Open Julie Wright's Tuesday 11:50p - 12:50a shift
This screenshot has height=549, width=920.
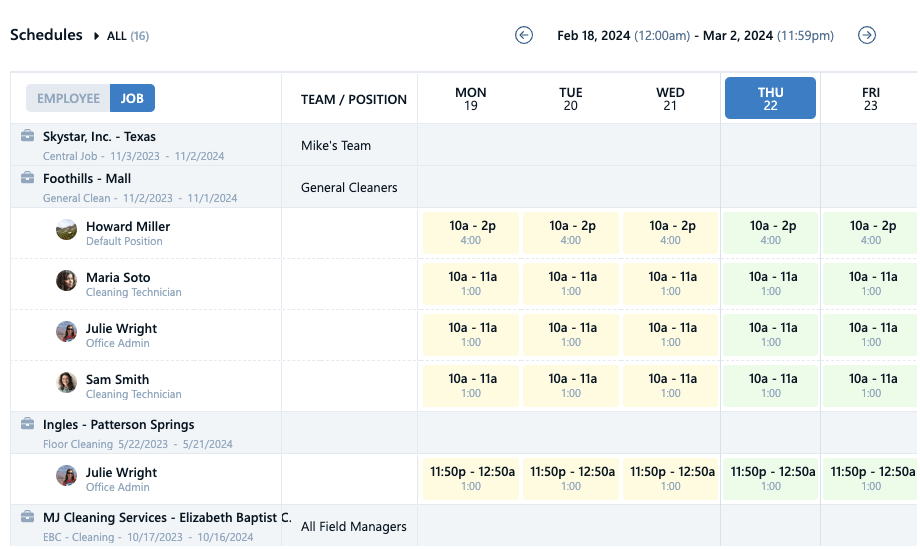(571, 478)
